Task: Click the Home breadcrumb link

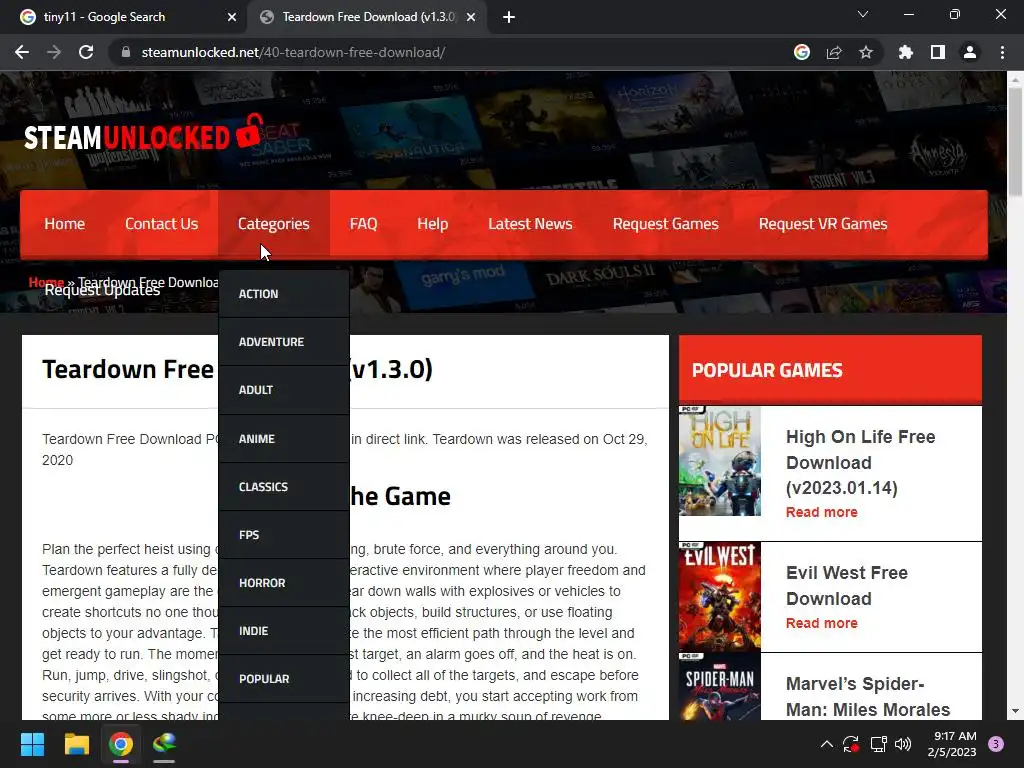Action: click(46, 281)
